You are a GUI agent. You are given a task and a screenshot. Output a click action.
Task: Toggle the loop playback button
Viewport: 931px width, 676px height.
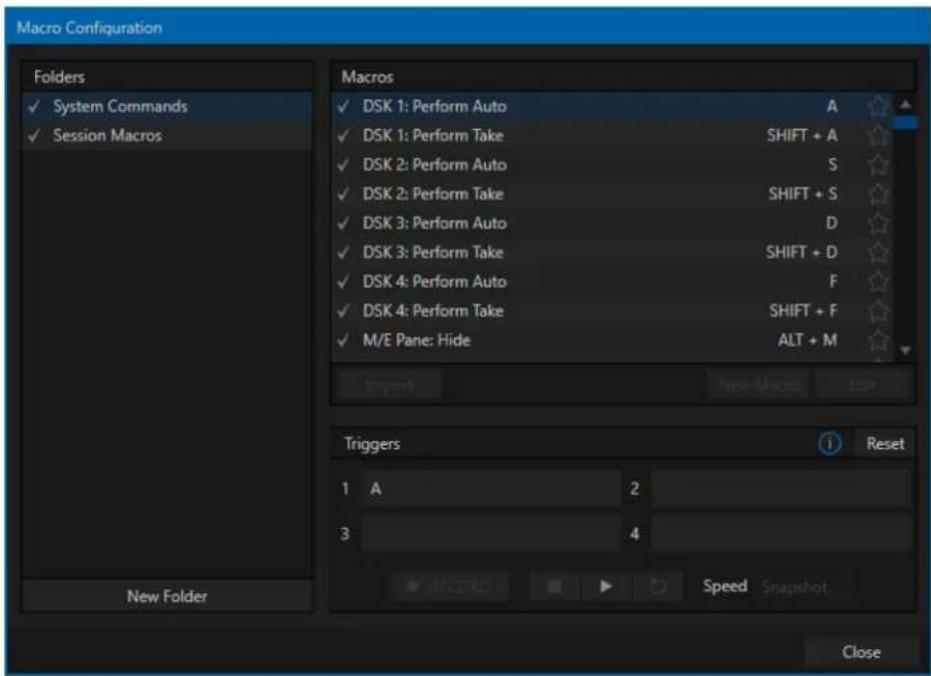coord(658,586)
